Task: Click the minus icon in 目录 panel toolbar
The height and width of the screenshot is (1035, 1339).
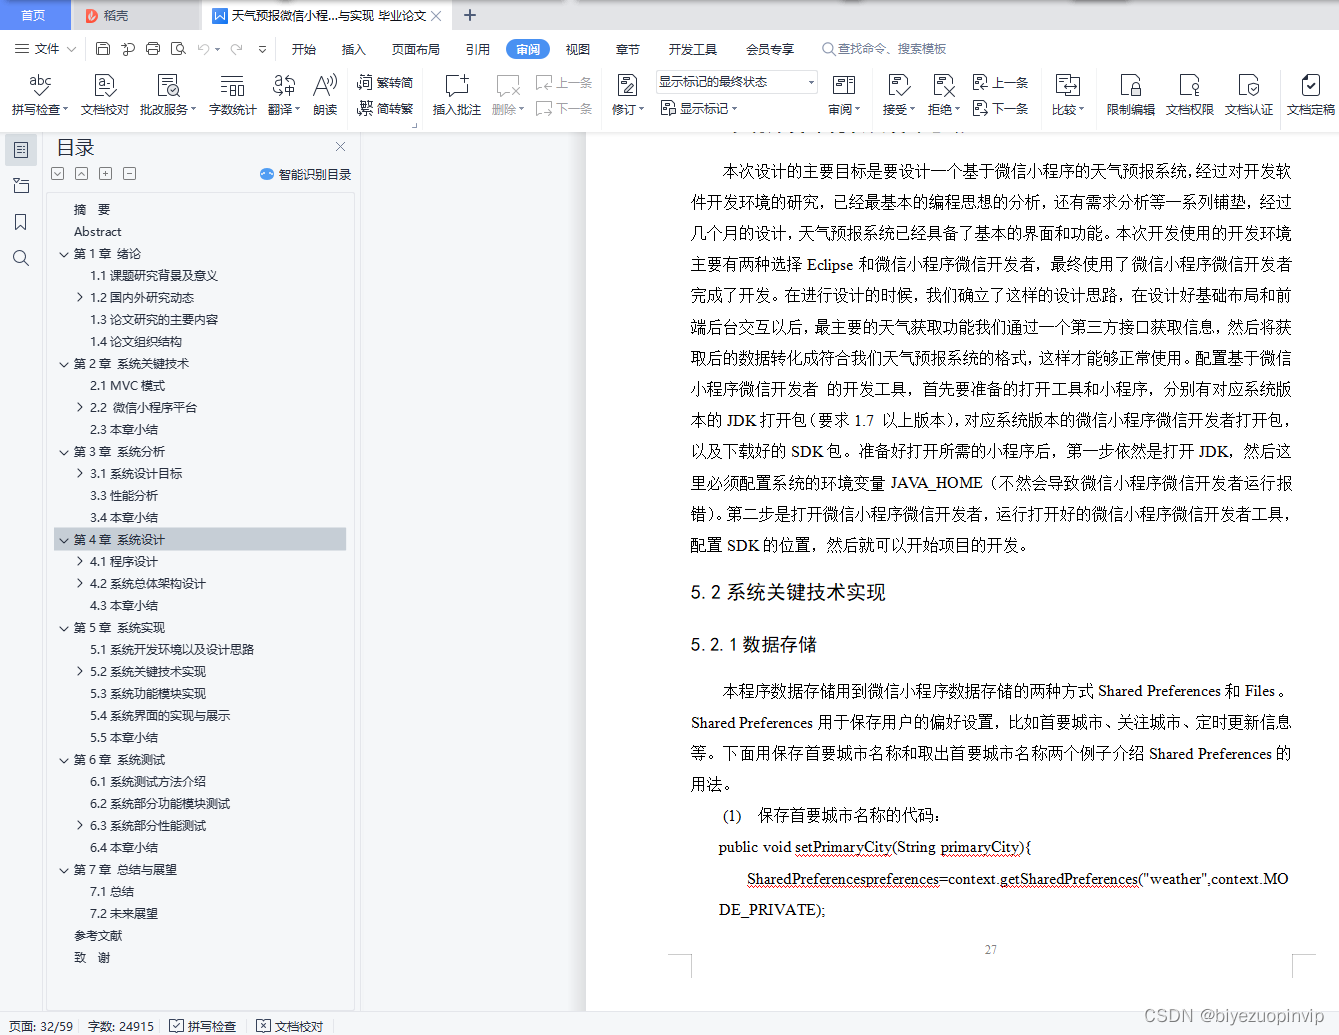Action: [x=129, y=174]
